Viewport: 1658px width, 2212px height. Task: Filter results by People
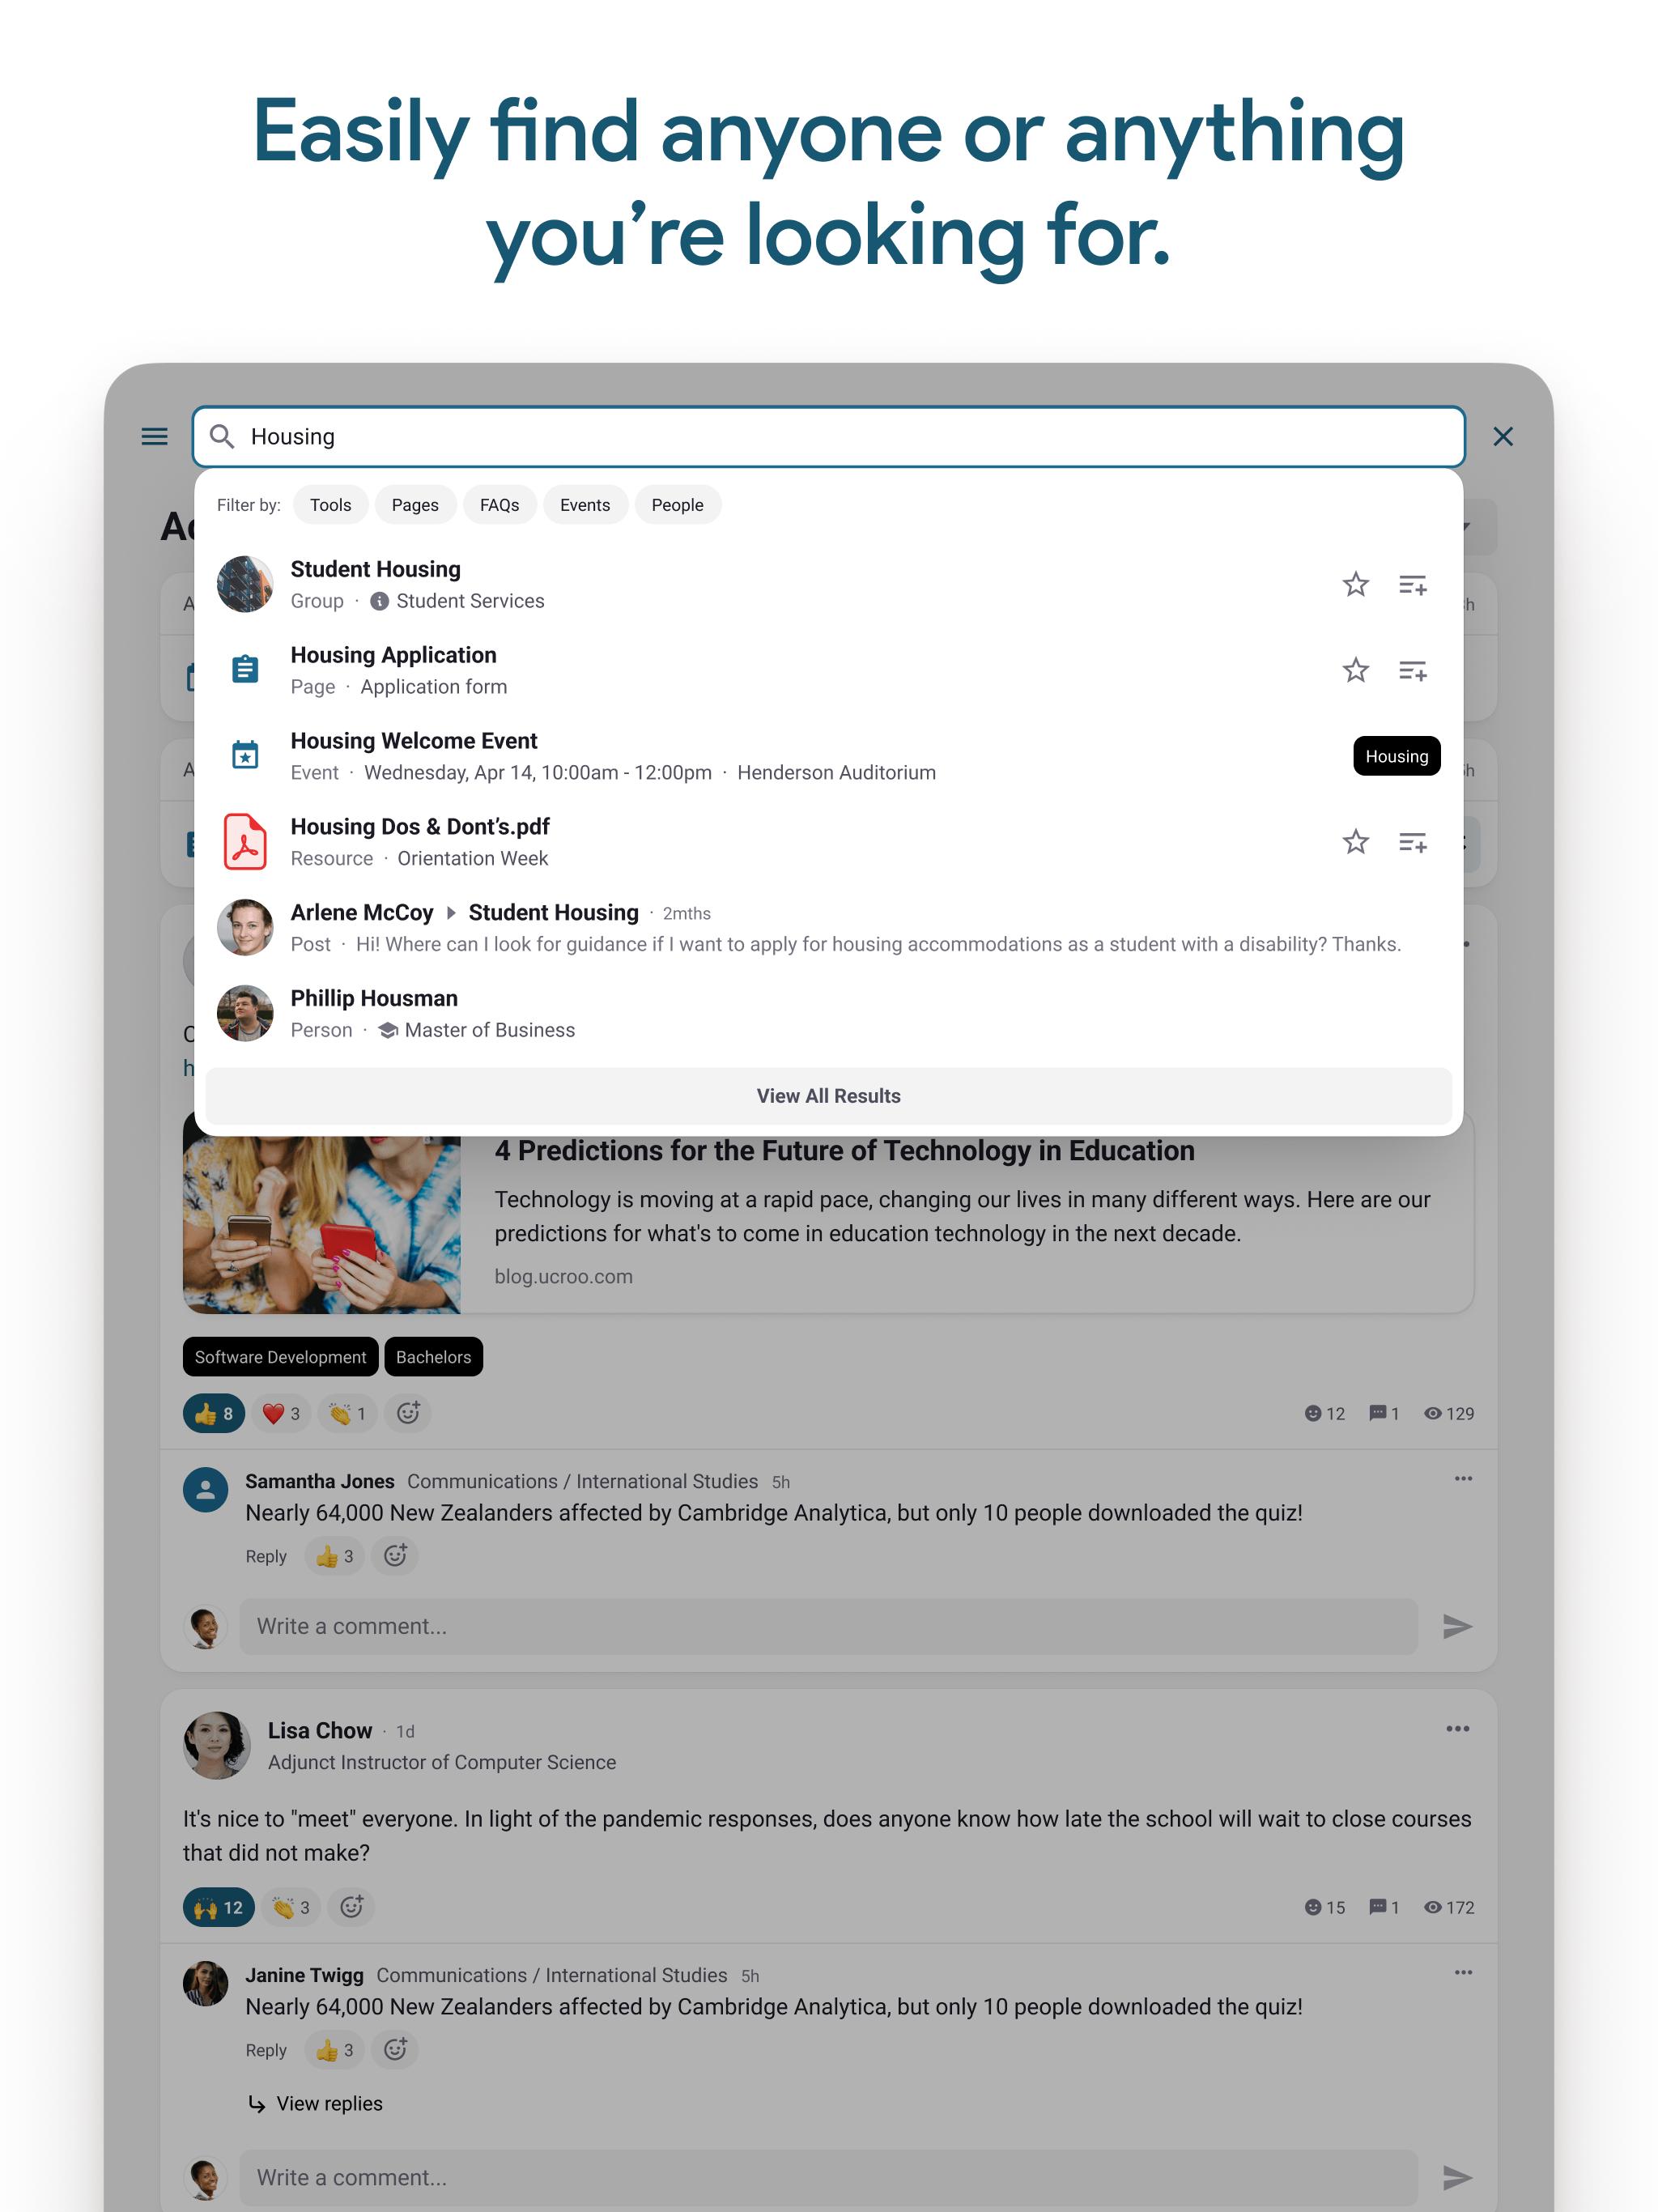[677, 505]
